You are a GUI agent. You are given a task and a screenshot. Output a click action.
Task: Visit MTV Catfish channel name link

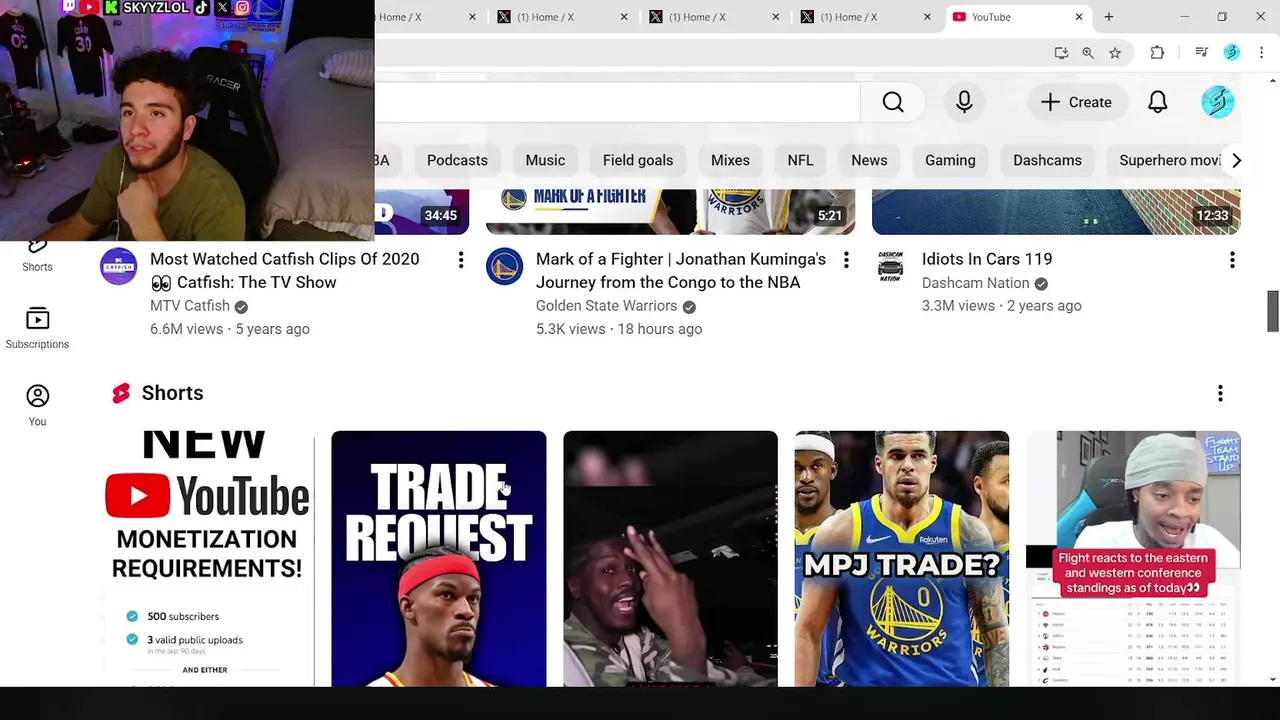point(190,306)
